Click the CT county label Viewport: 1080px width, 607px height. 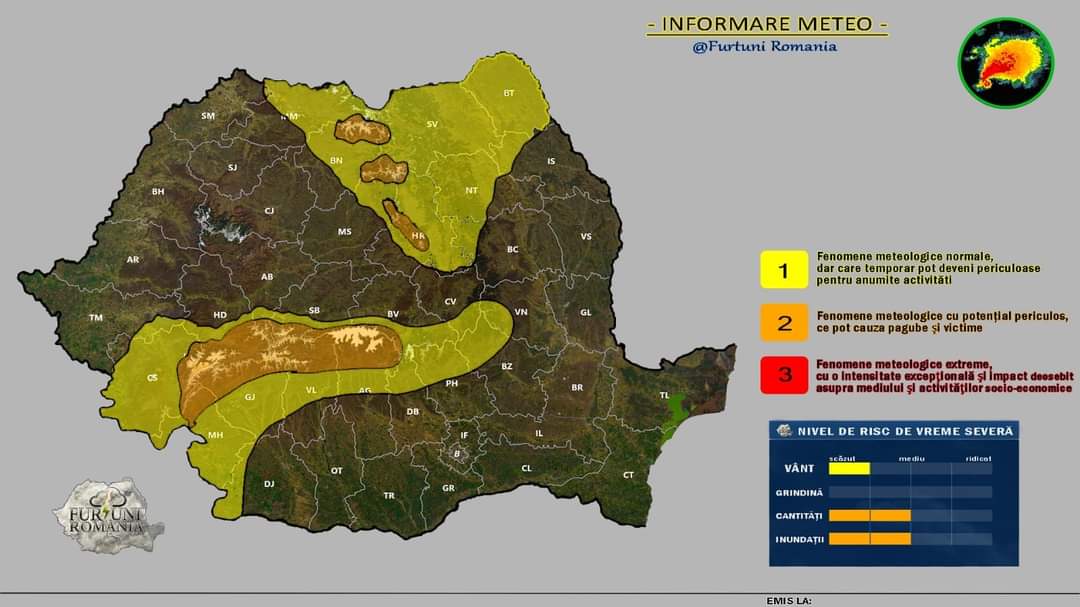(628, 474)
